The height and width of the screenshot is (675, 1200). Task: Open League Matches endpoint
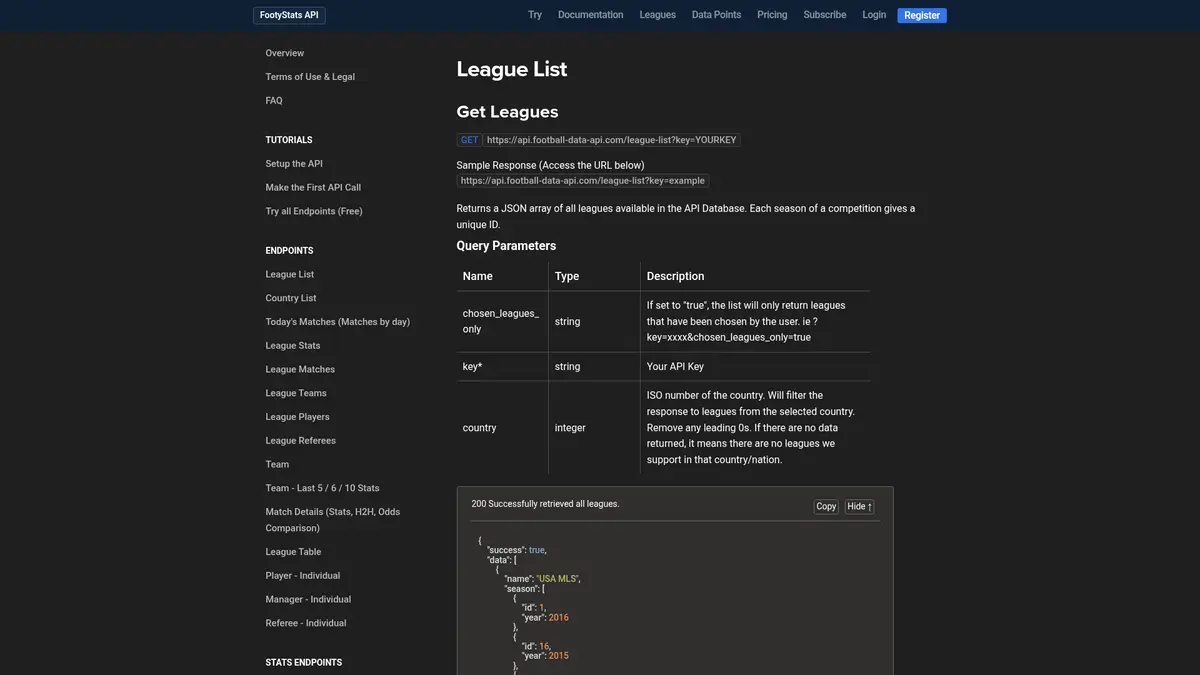coord(300,370)
